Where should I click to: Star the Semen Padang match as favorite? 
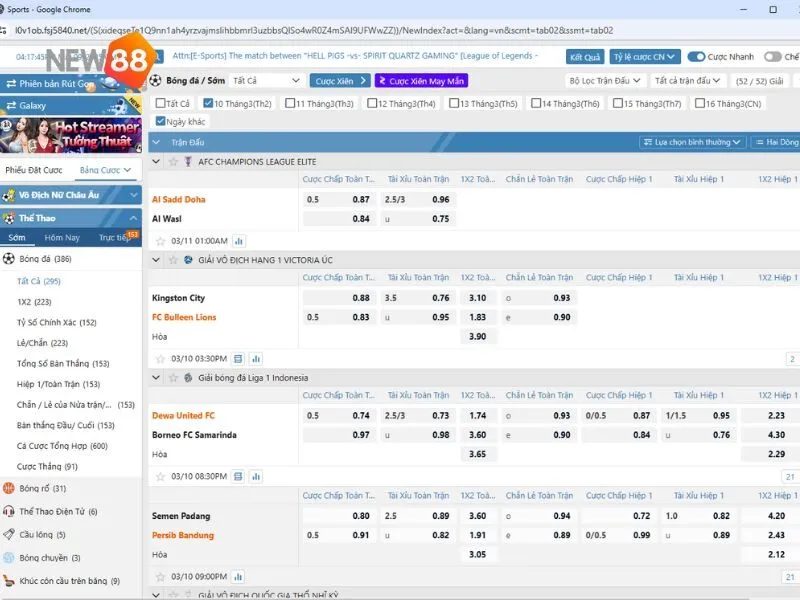coord(160,576)
